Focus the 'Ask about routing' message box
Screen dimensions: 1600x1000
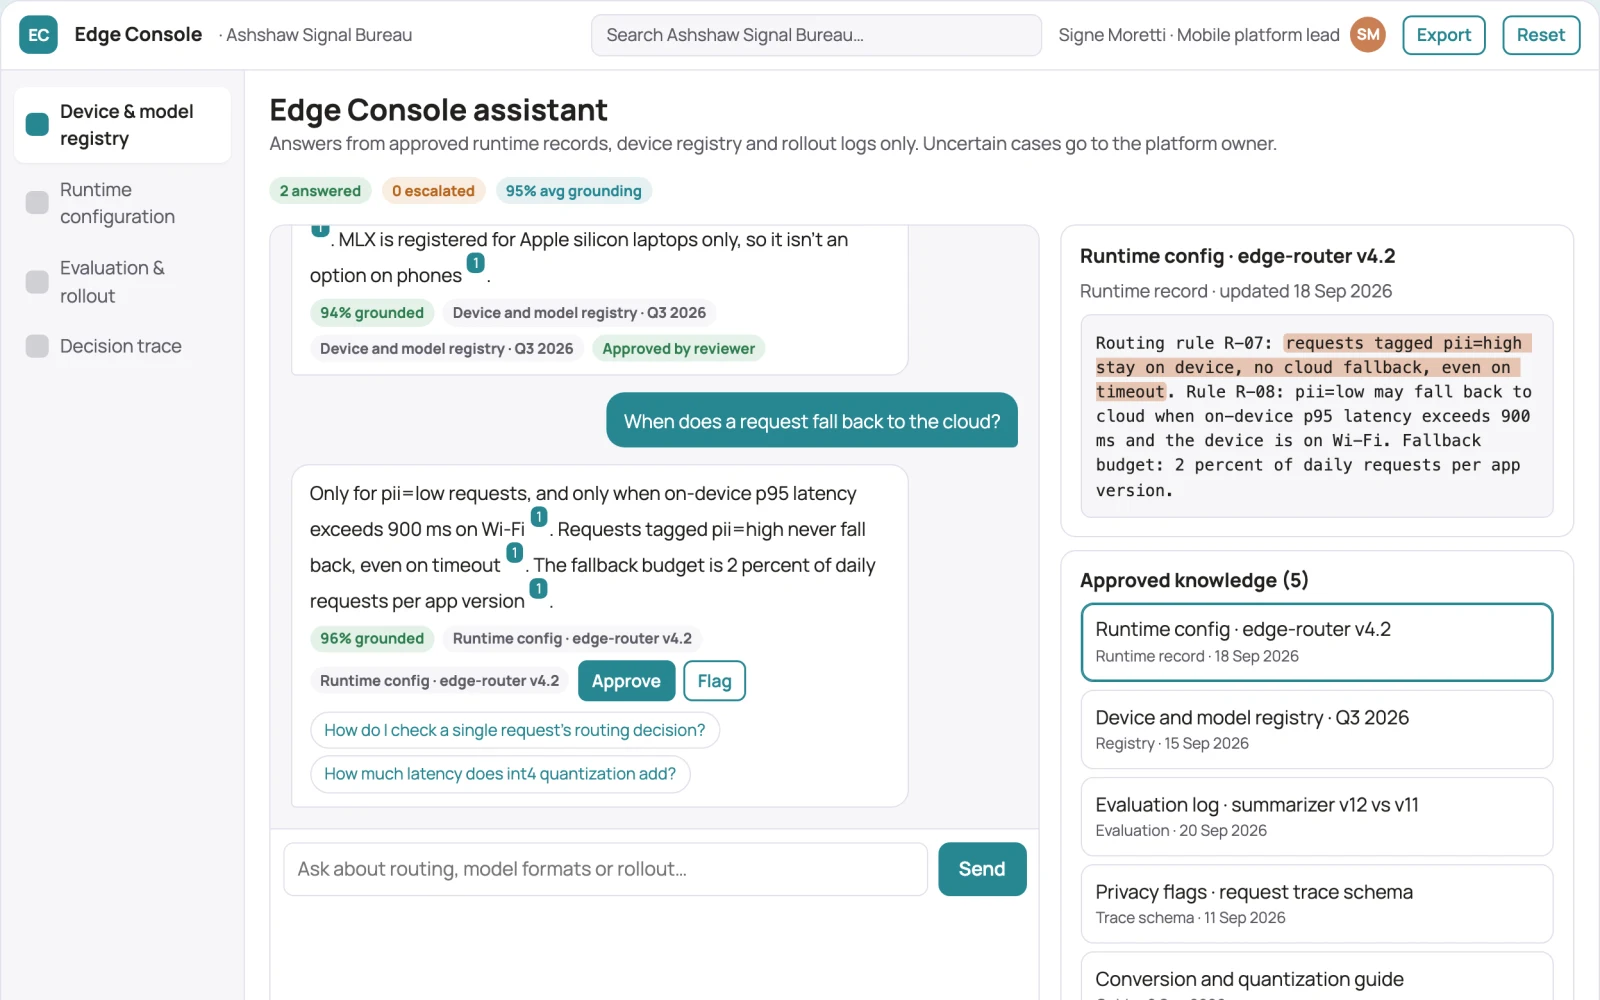605,869
